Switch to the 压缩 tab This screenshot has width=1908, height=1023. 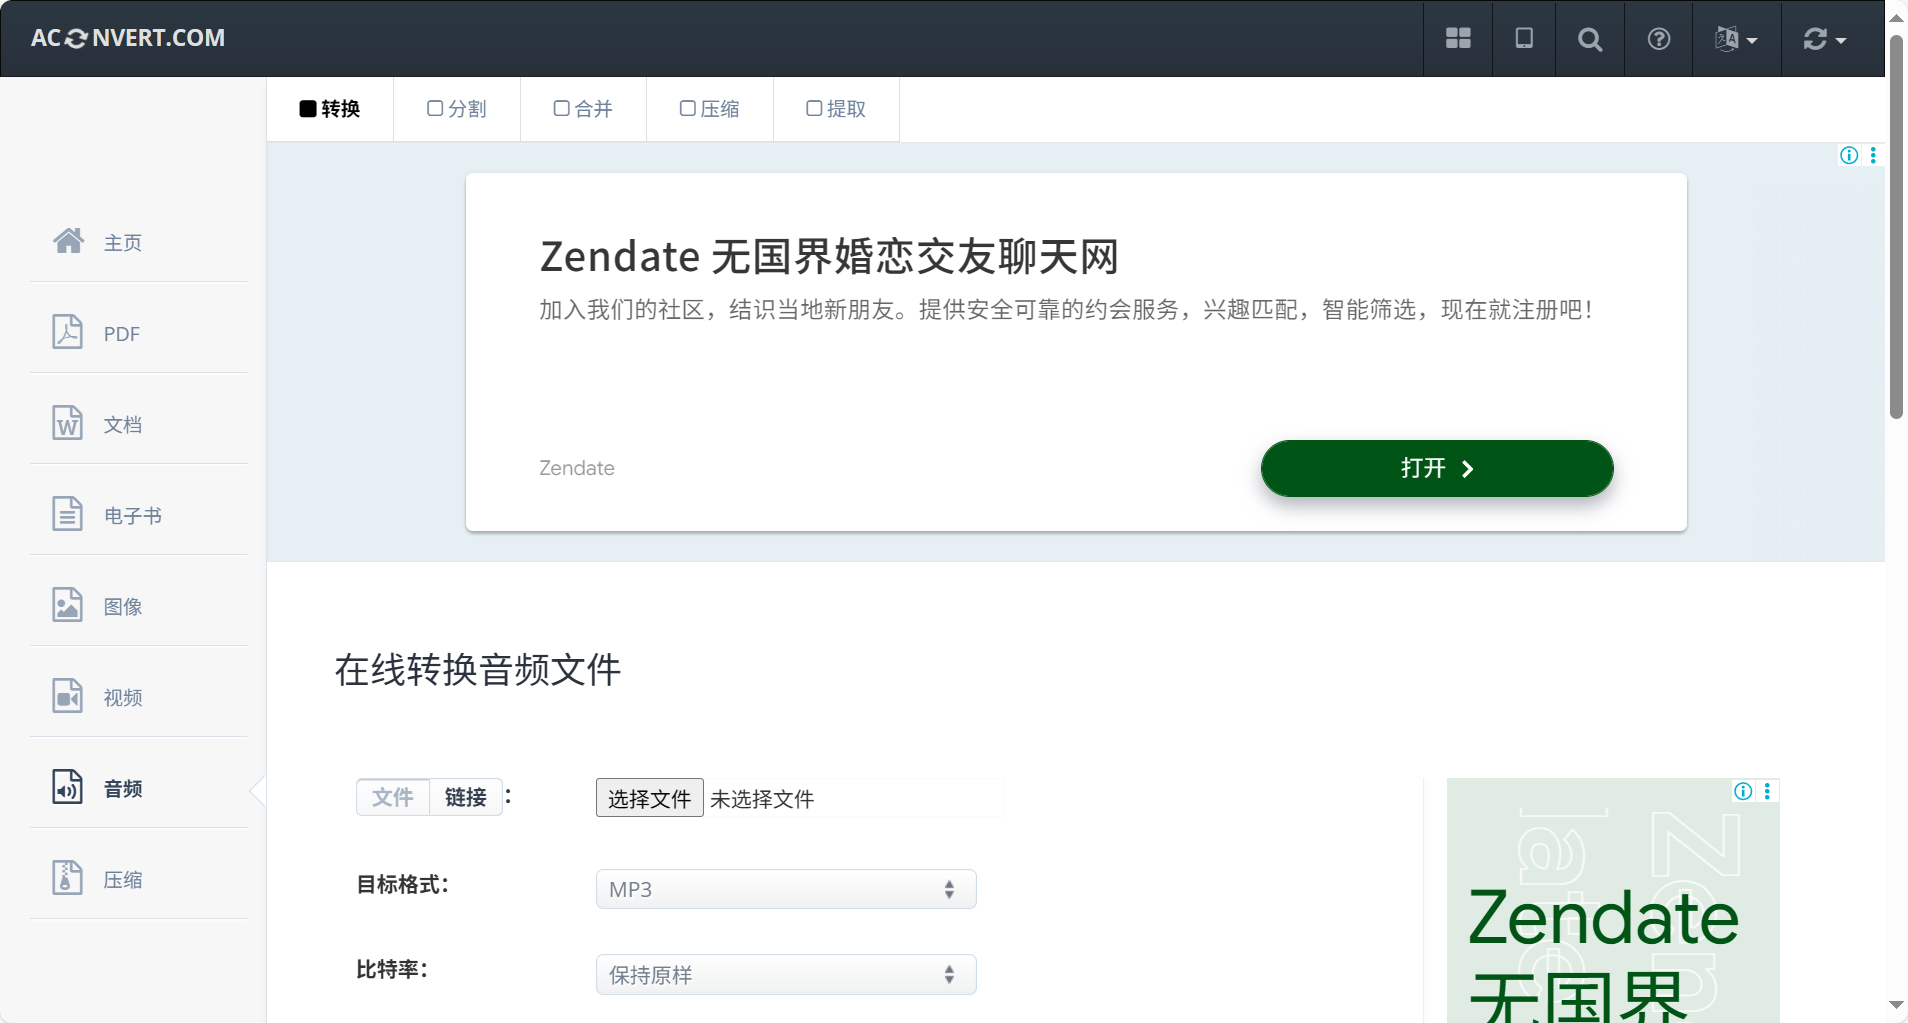click(x=710, y=109)
